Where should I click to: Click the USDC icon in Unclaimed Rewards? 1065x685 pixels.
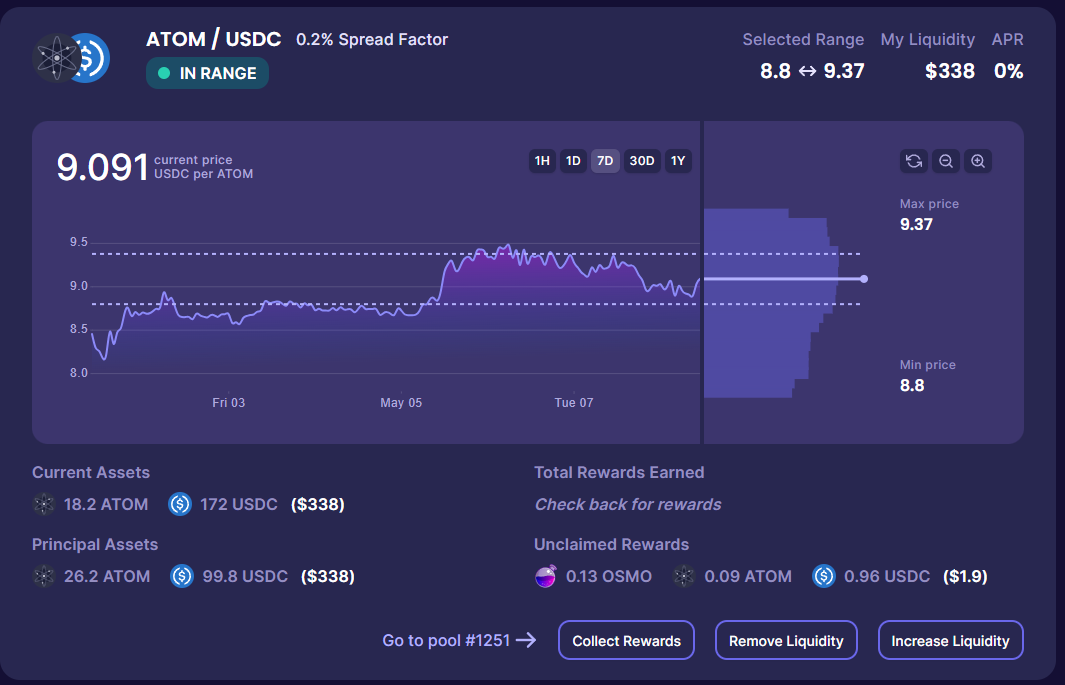pyautogui.click(x=823, y=576)
